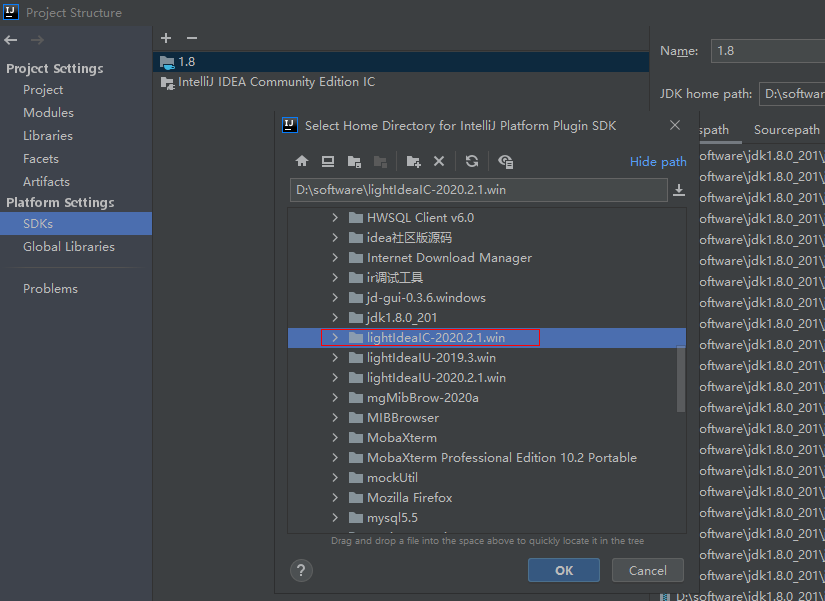825x601 pixels.
Task: Expand the Mozilla Firefox folder
Action: coord(335,498)
